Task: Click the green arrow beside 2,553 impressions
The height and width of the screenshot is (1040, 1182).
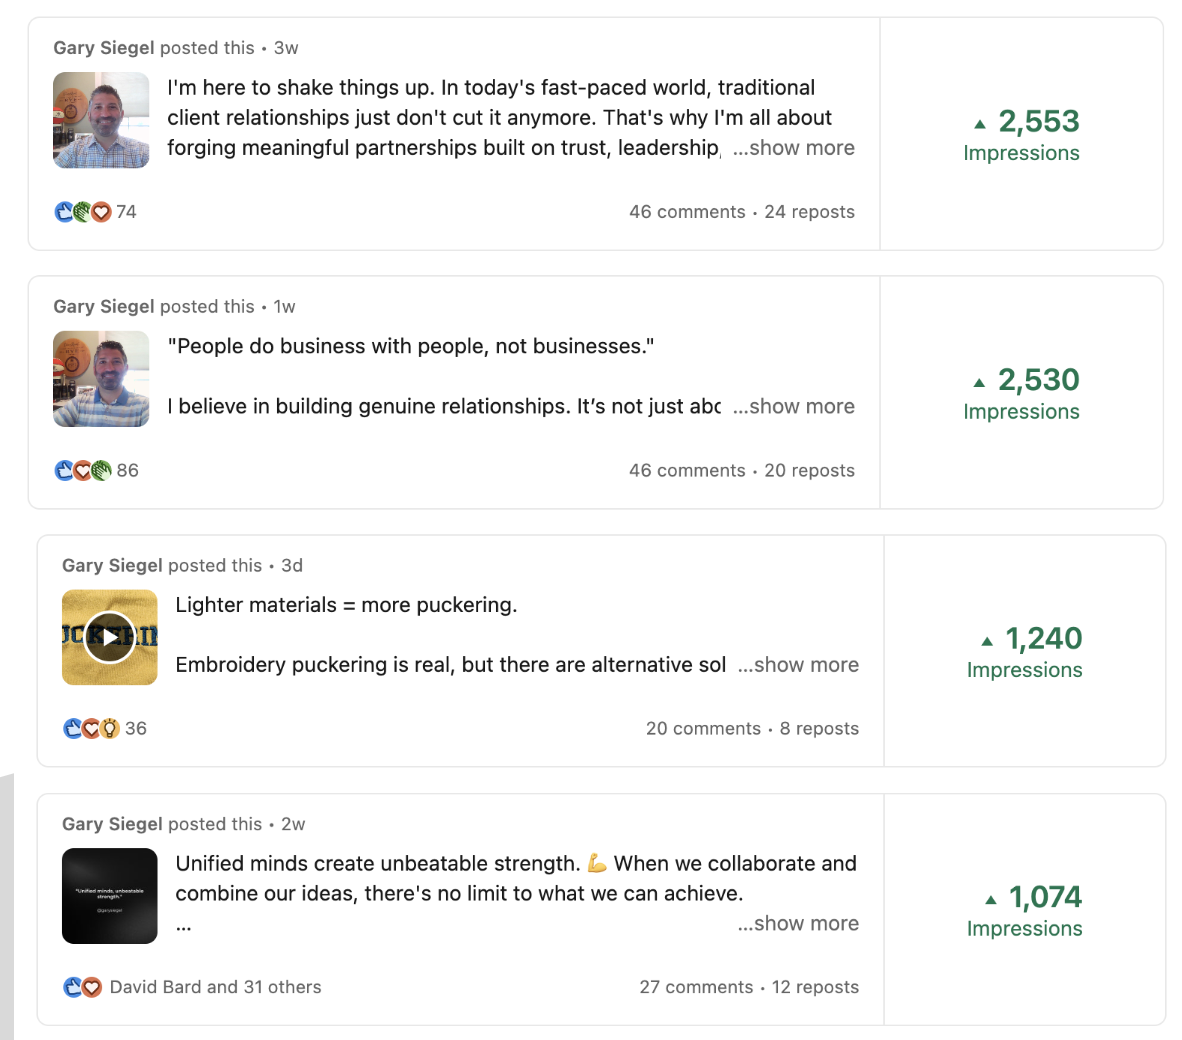Action: tap(980, 124)
